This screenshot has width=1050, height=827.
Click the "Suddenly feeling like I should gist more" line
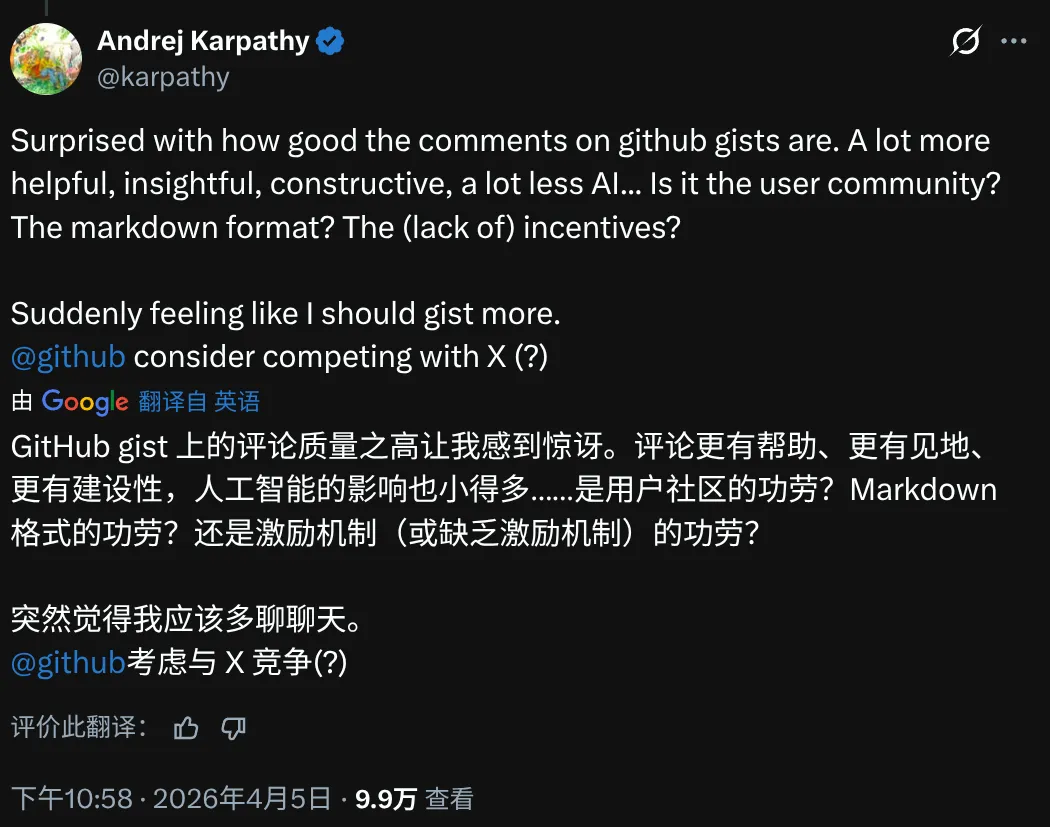click(x=285, y=314)
